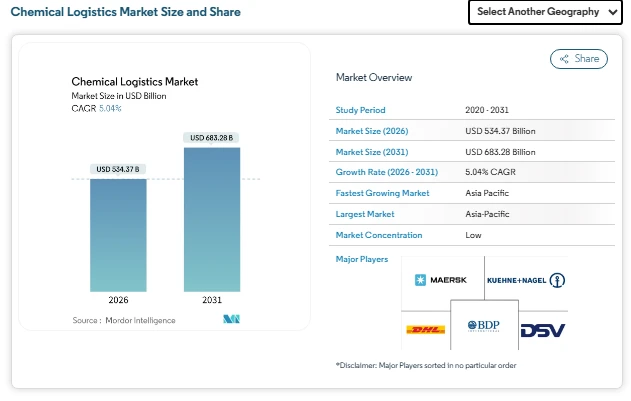This screenshot has width=631, height=401.
Task: Click the share icon in Share button
Action: (565, 59)
